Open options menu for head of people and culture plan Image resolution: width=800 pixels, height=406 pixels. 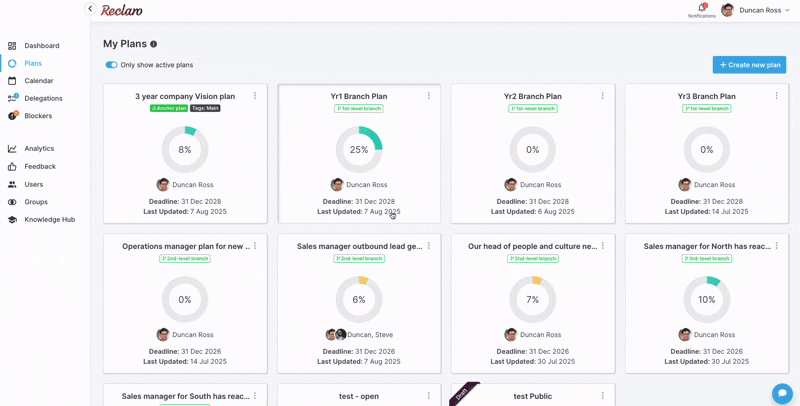[x=603, y=246]
